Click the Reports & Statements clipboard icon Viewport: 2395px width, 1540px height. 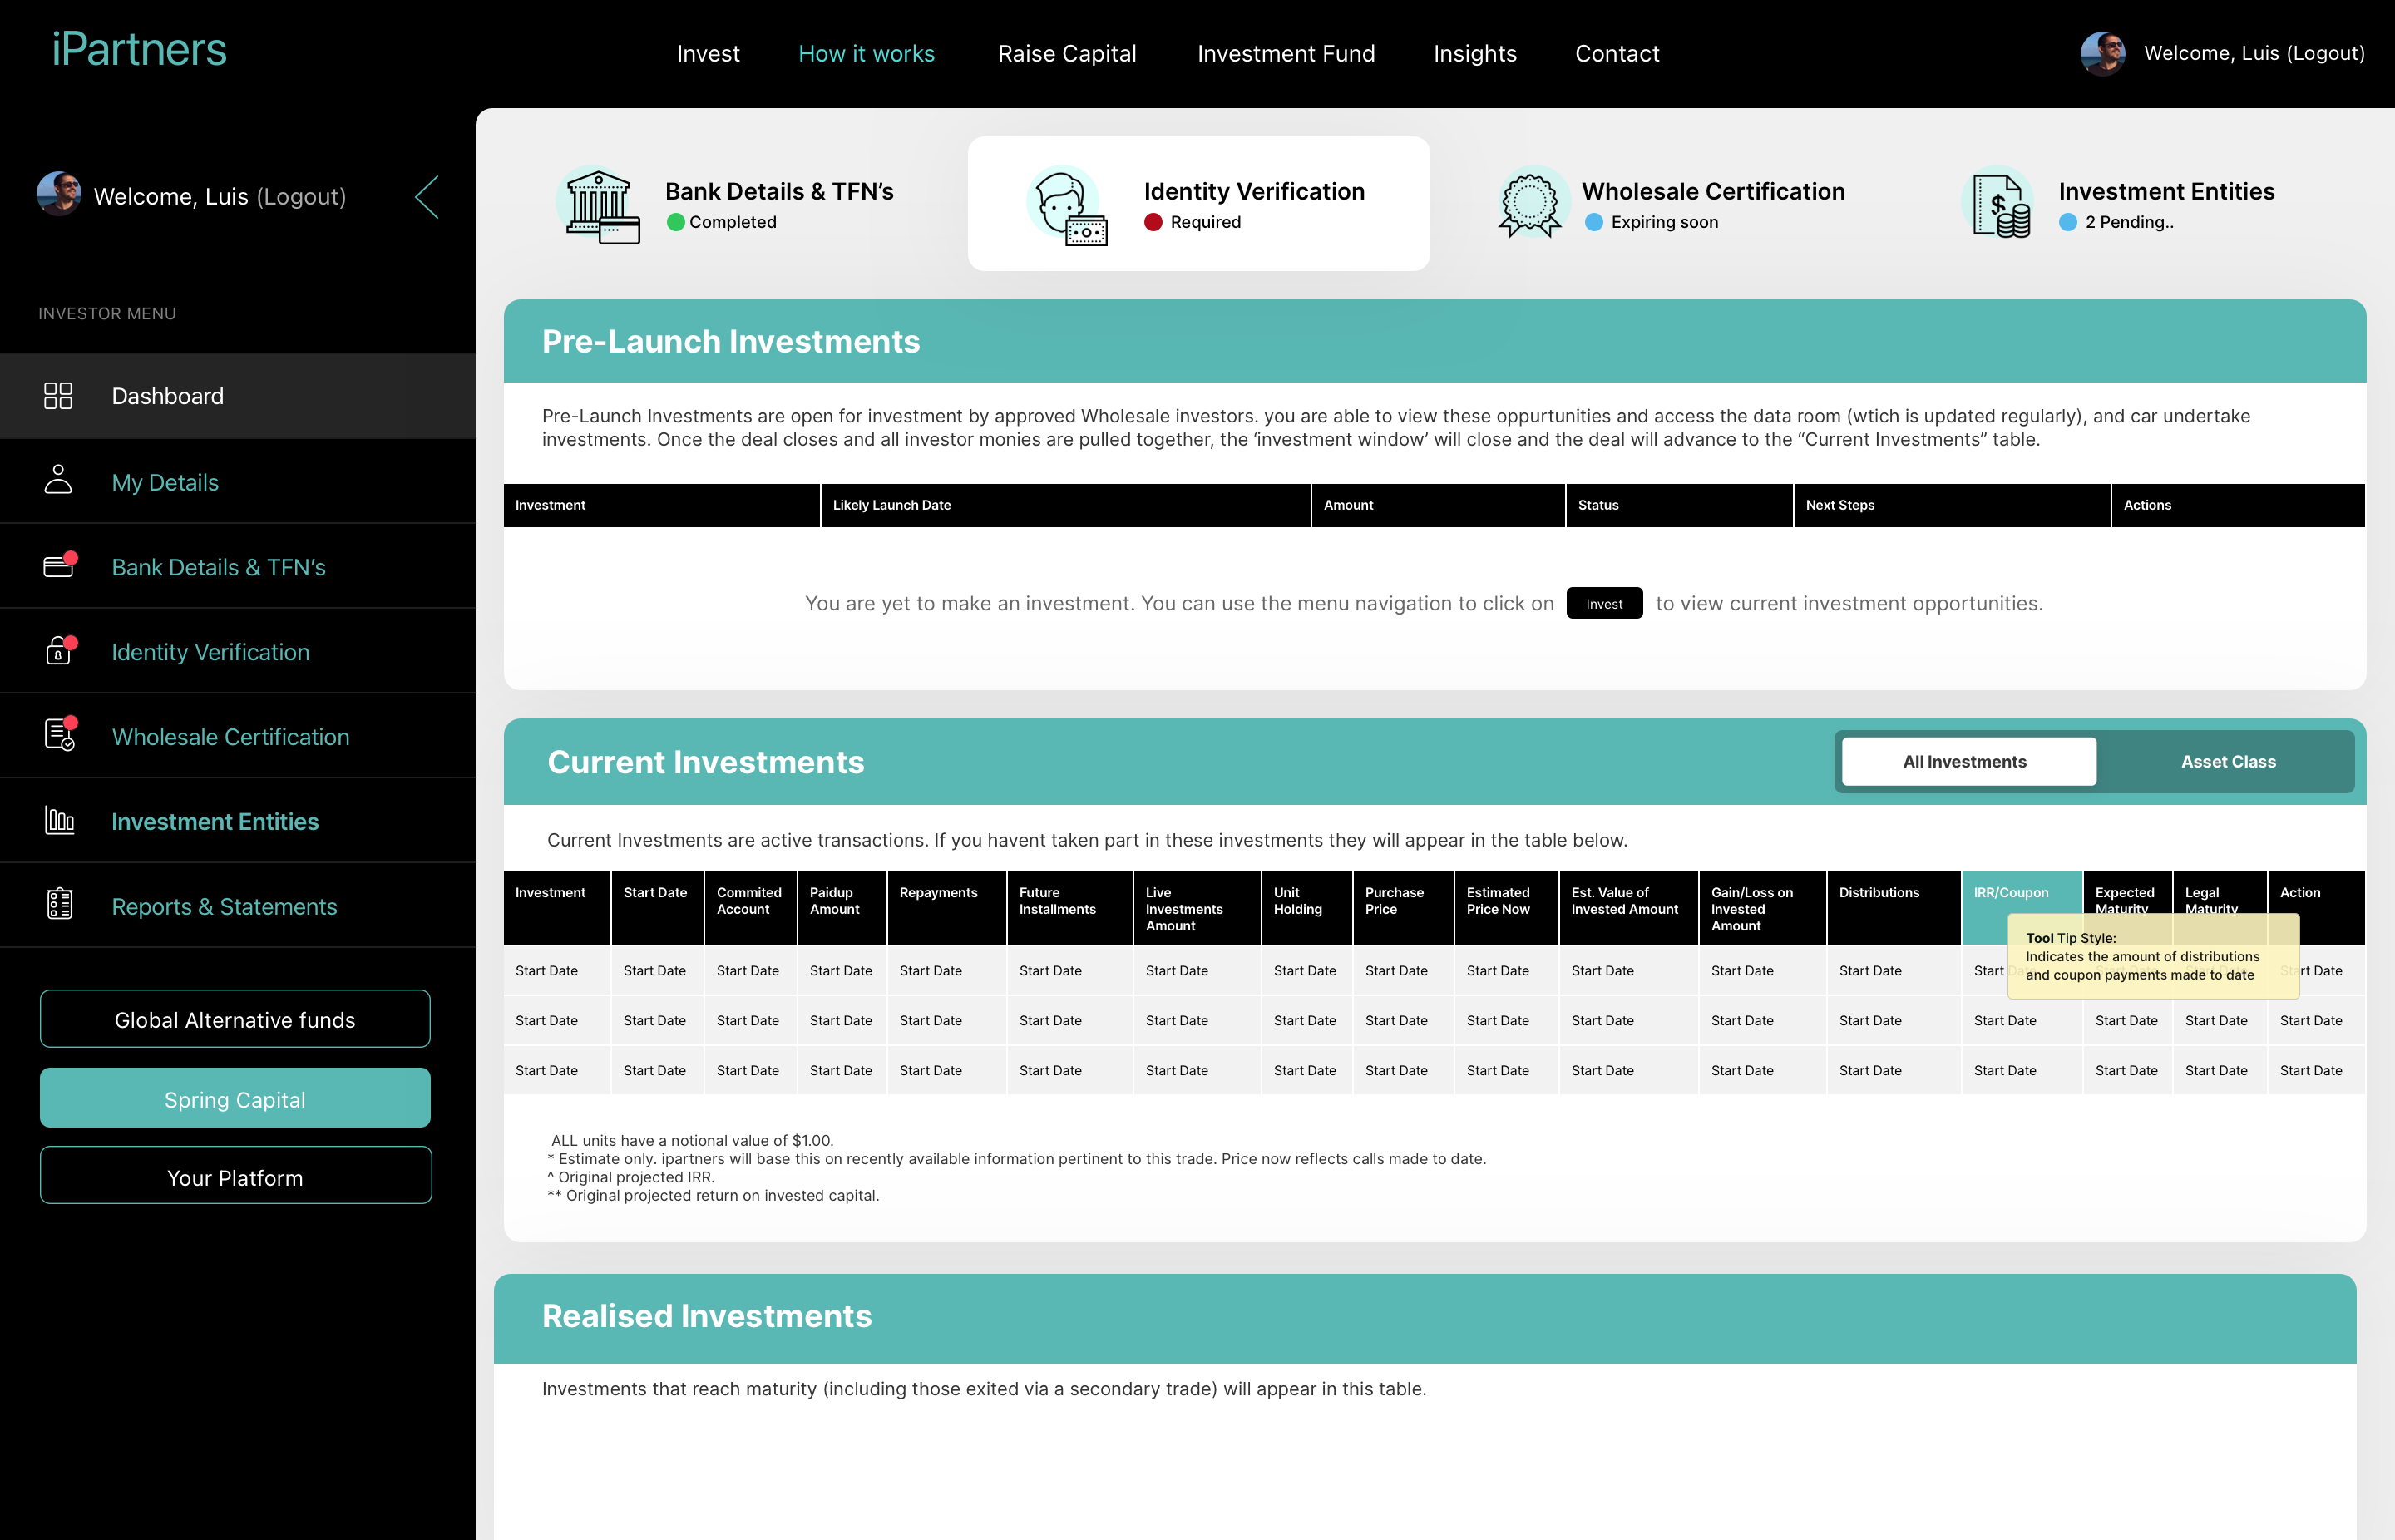point(59,905)
